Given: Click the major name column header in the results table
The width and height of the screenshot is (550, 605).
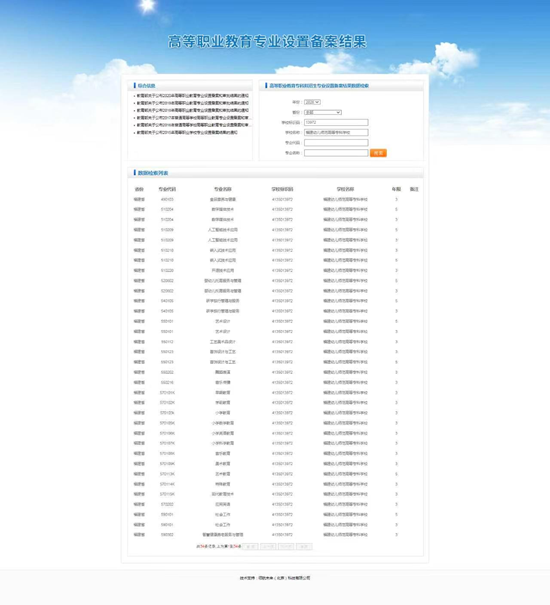Looking at the screenshot, I should tap(223, 189).
